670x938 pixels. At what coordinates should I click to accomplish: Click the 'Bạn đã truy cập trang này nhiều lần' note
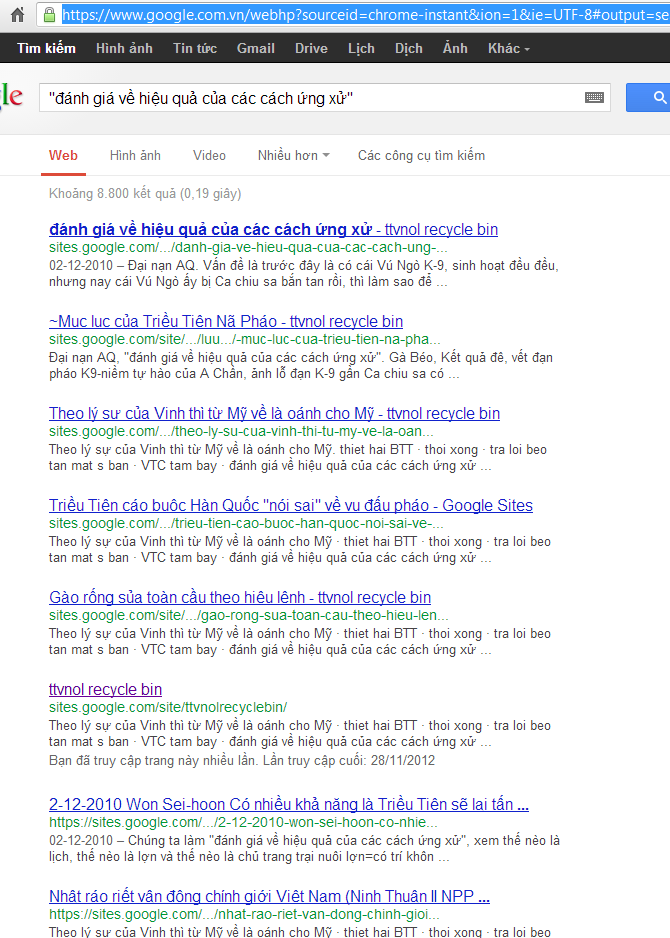pos(242,761)
